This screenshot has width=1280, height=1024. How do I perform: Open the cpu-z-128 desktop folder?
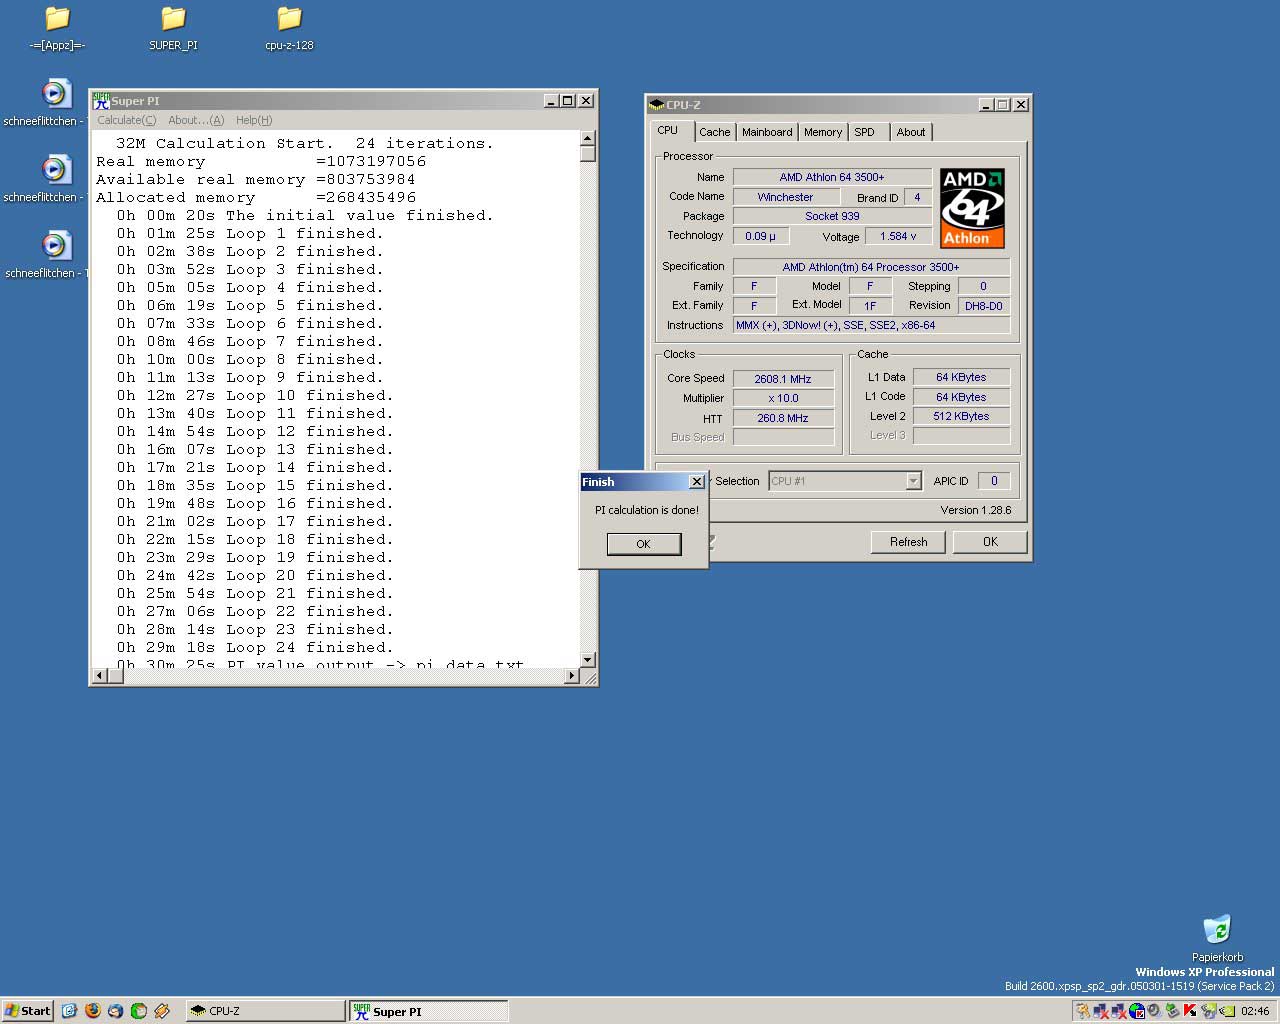coord(289,29)
